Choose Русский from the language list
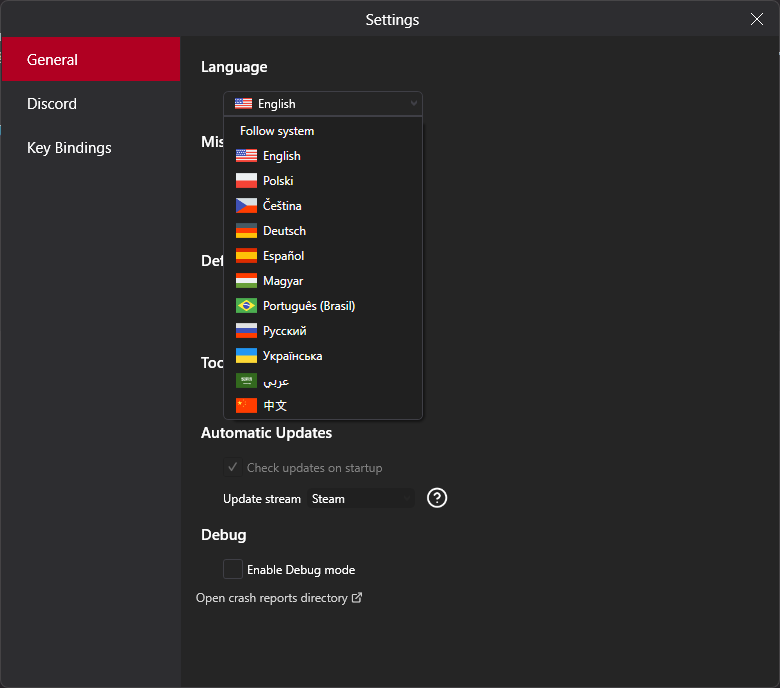Image resolution: width=780 pixels, height=688 pixels. coord(284,331)
